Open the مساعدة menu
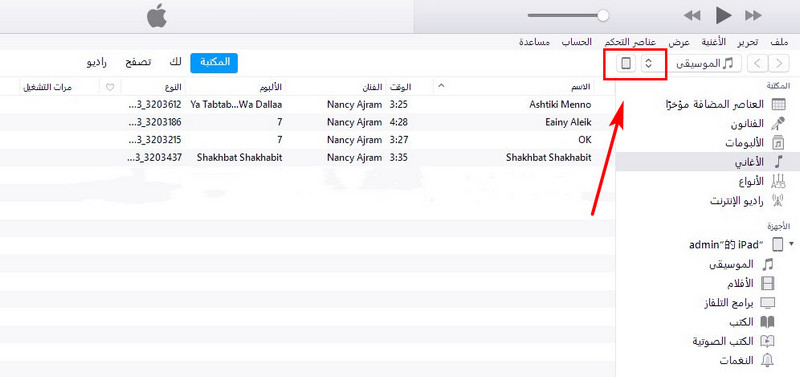The width and height of the screenshot is (800, 377). point(535,43)
